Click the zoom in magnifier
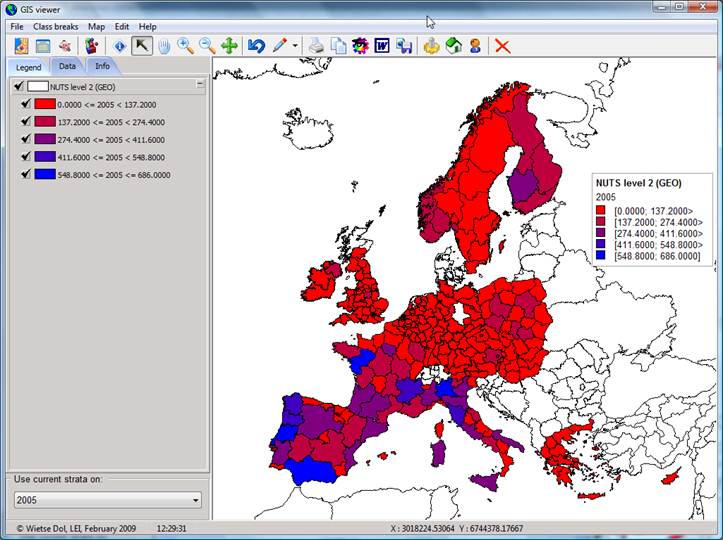This screenshot has width=723, height=540. pos(185,45)
